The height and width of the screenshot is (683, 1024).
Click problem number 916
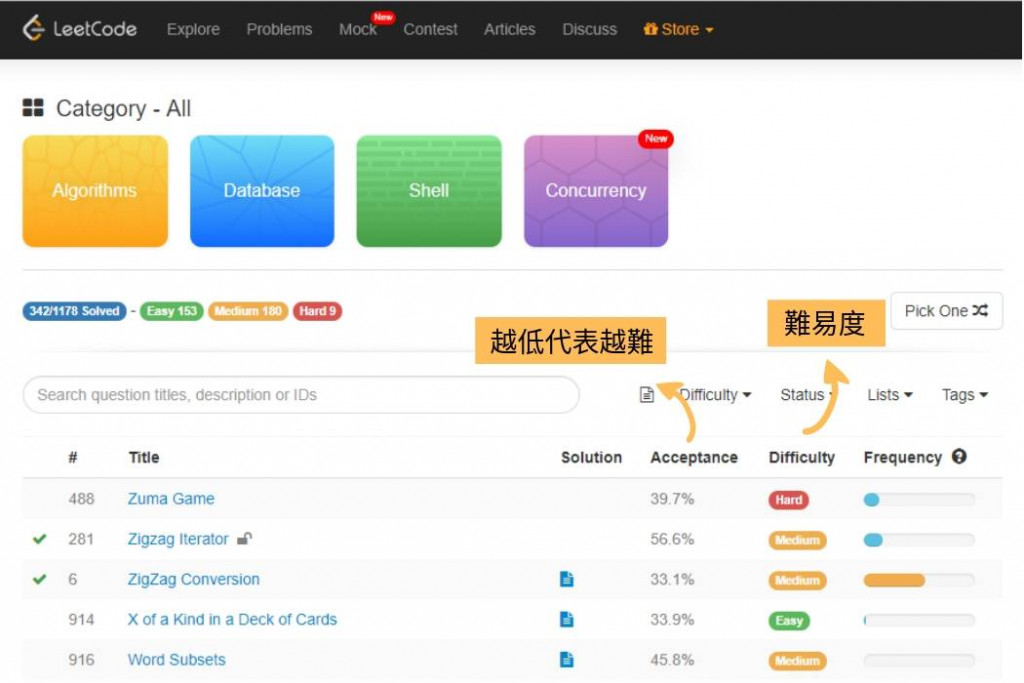(x=81, y=659)
